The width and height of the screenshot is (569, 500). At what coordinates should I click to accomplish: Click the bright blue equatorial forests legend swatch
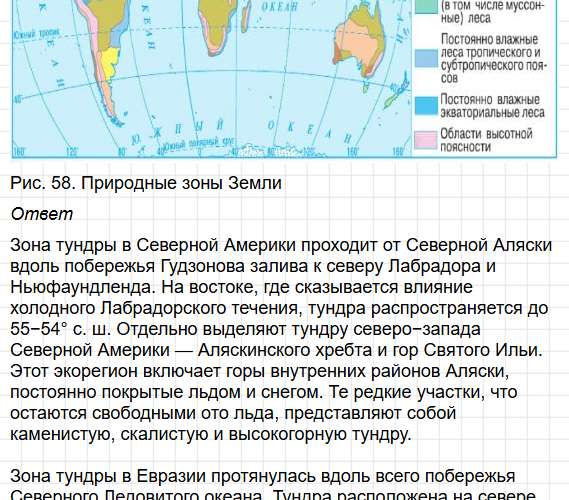point(426,106)
